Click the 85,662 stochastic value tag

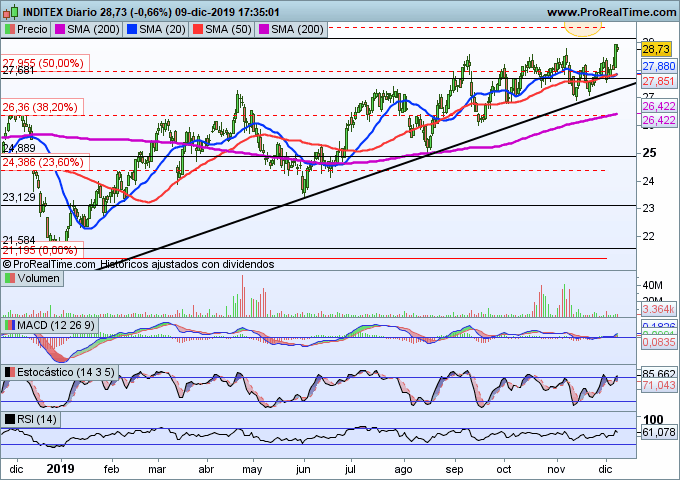coord(659,374)
